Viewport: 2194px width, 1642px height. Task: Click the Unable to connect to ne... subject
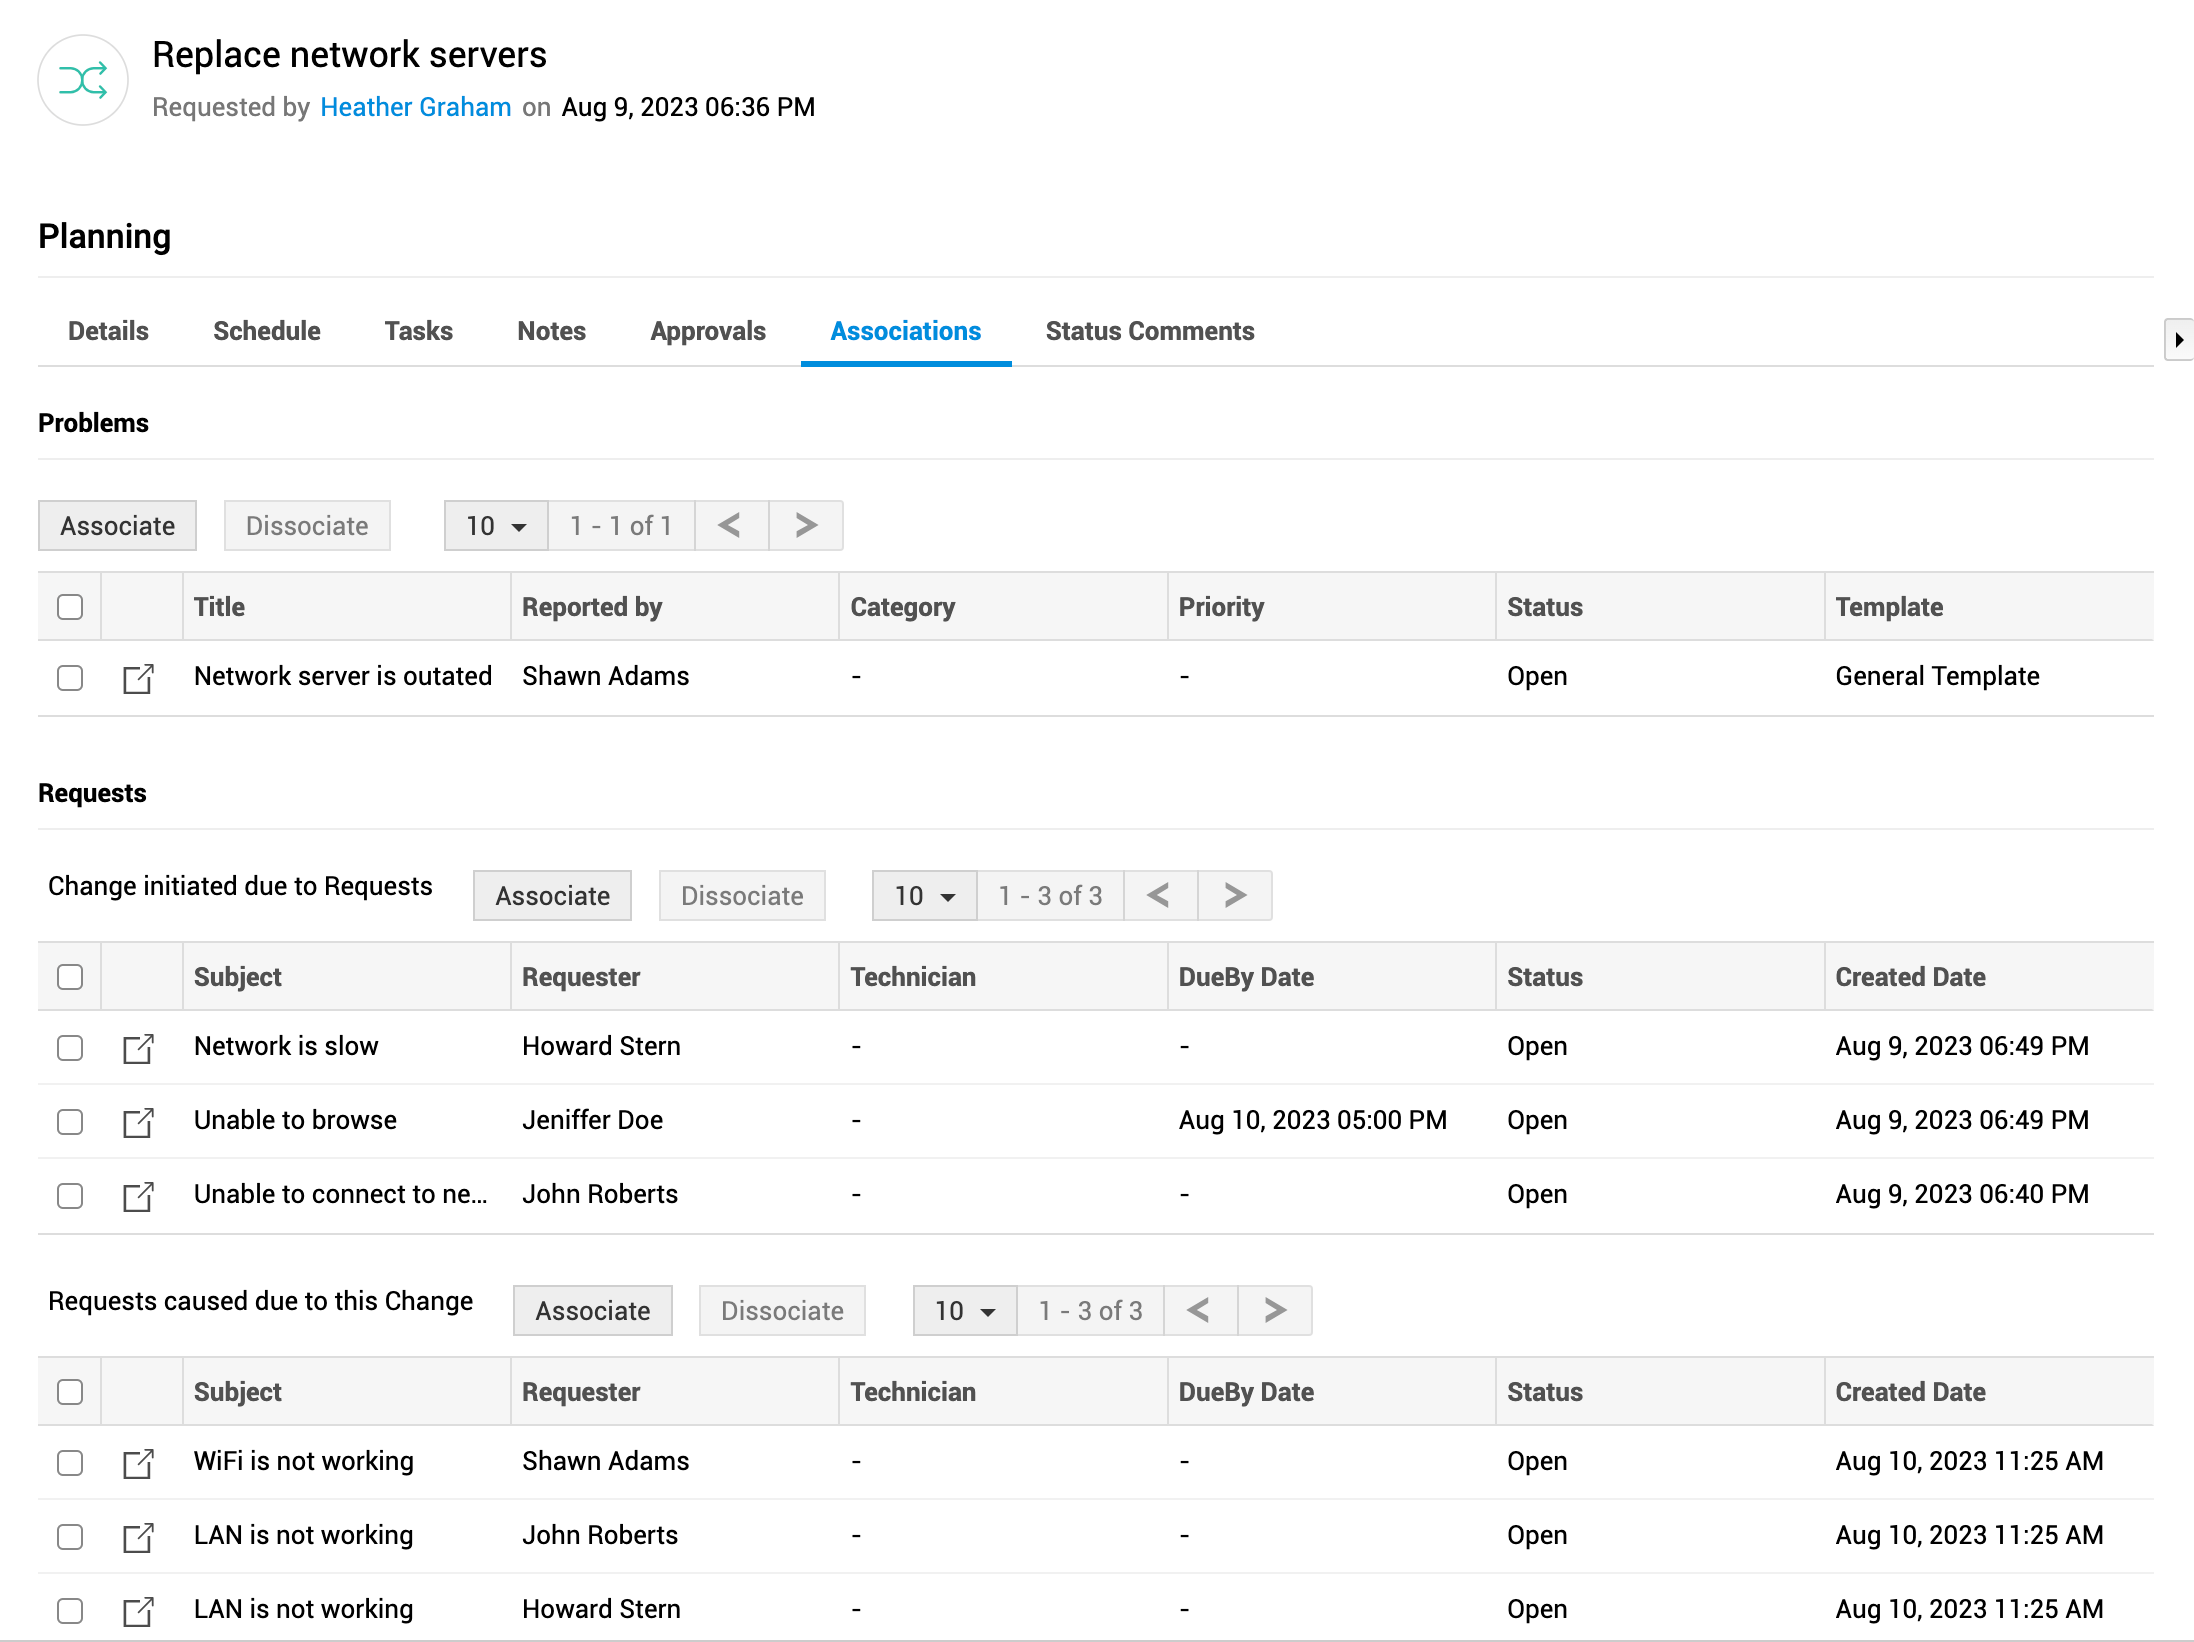point(341,1194)
